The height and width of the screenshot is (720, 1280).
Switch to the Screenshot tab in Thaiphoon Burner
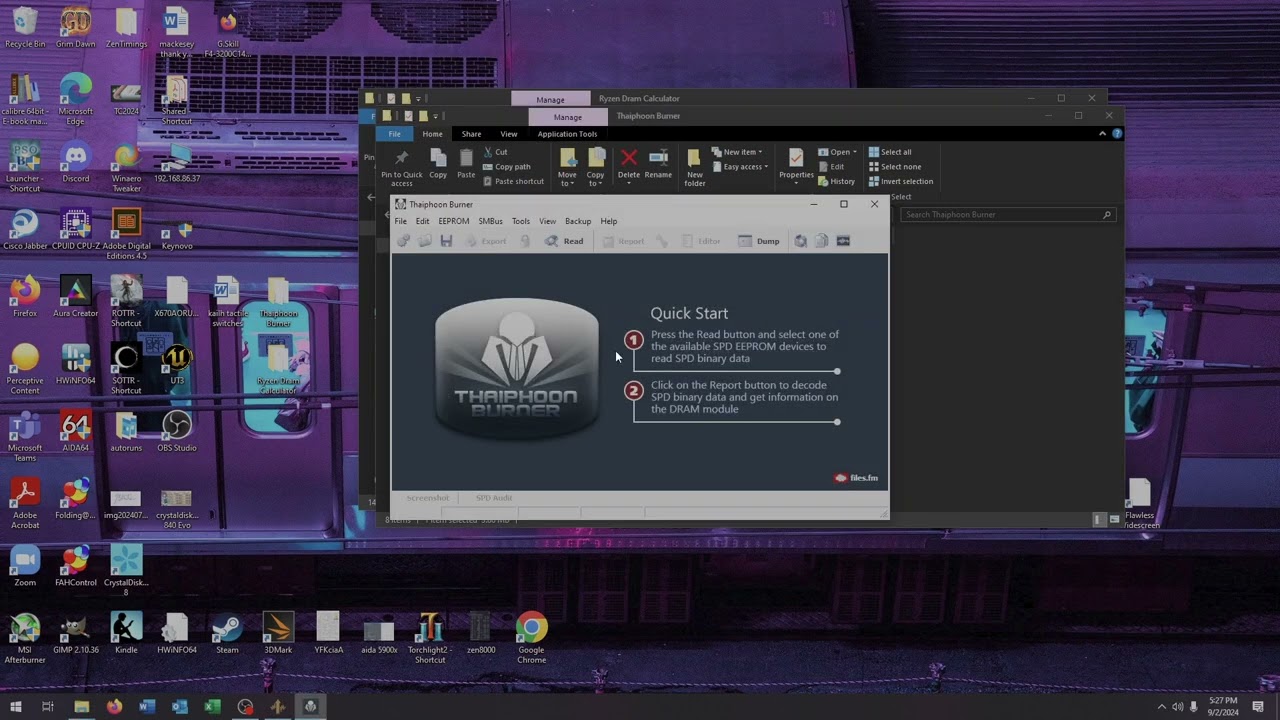428,498
